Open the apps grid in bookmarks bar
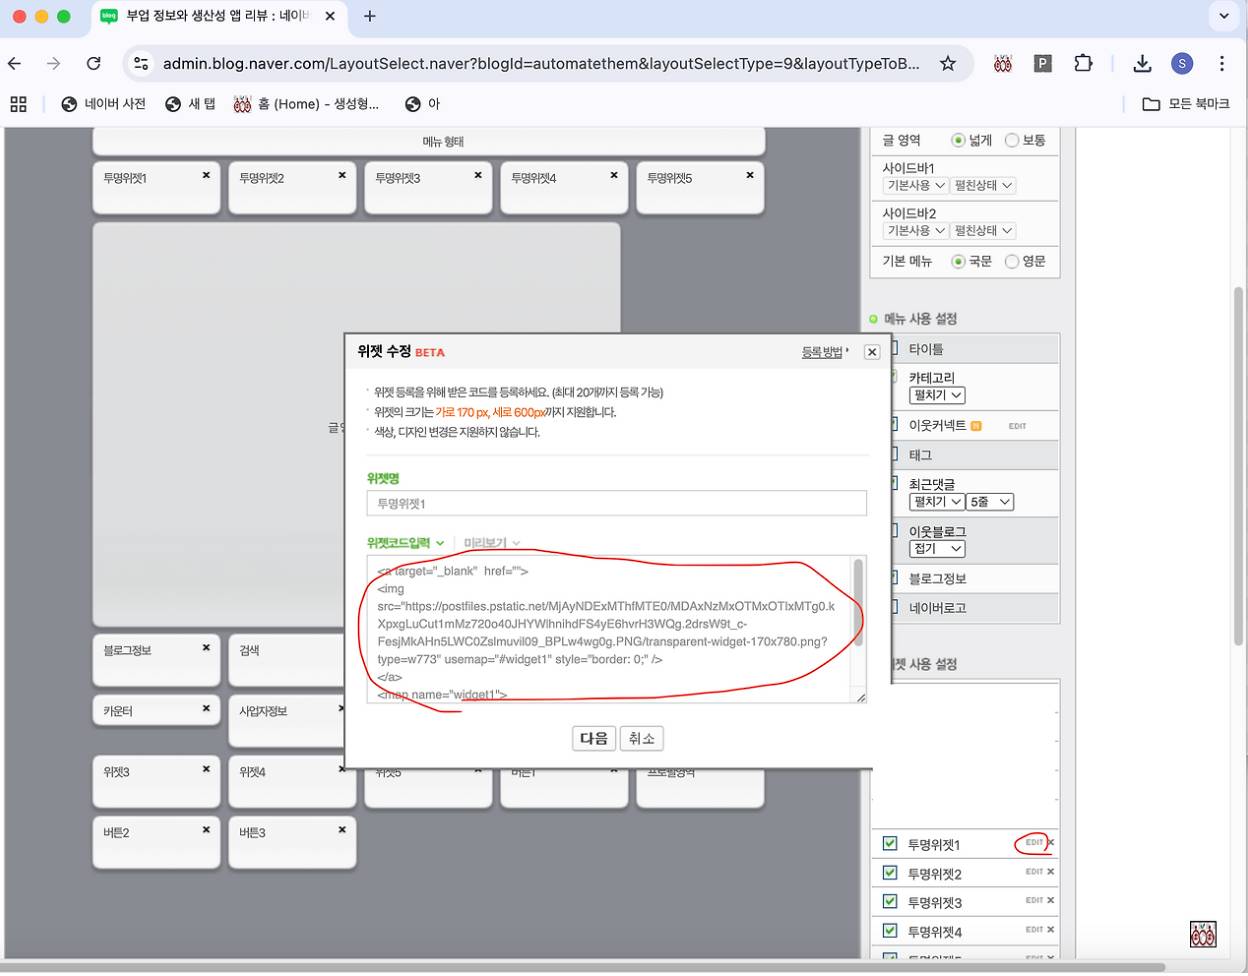The width and height of the screenshot is (1248, 976). 18,104
